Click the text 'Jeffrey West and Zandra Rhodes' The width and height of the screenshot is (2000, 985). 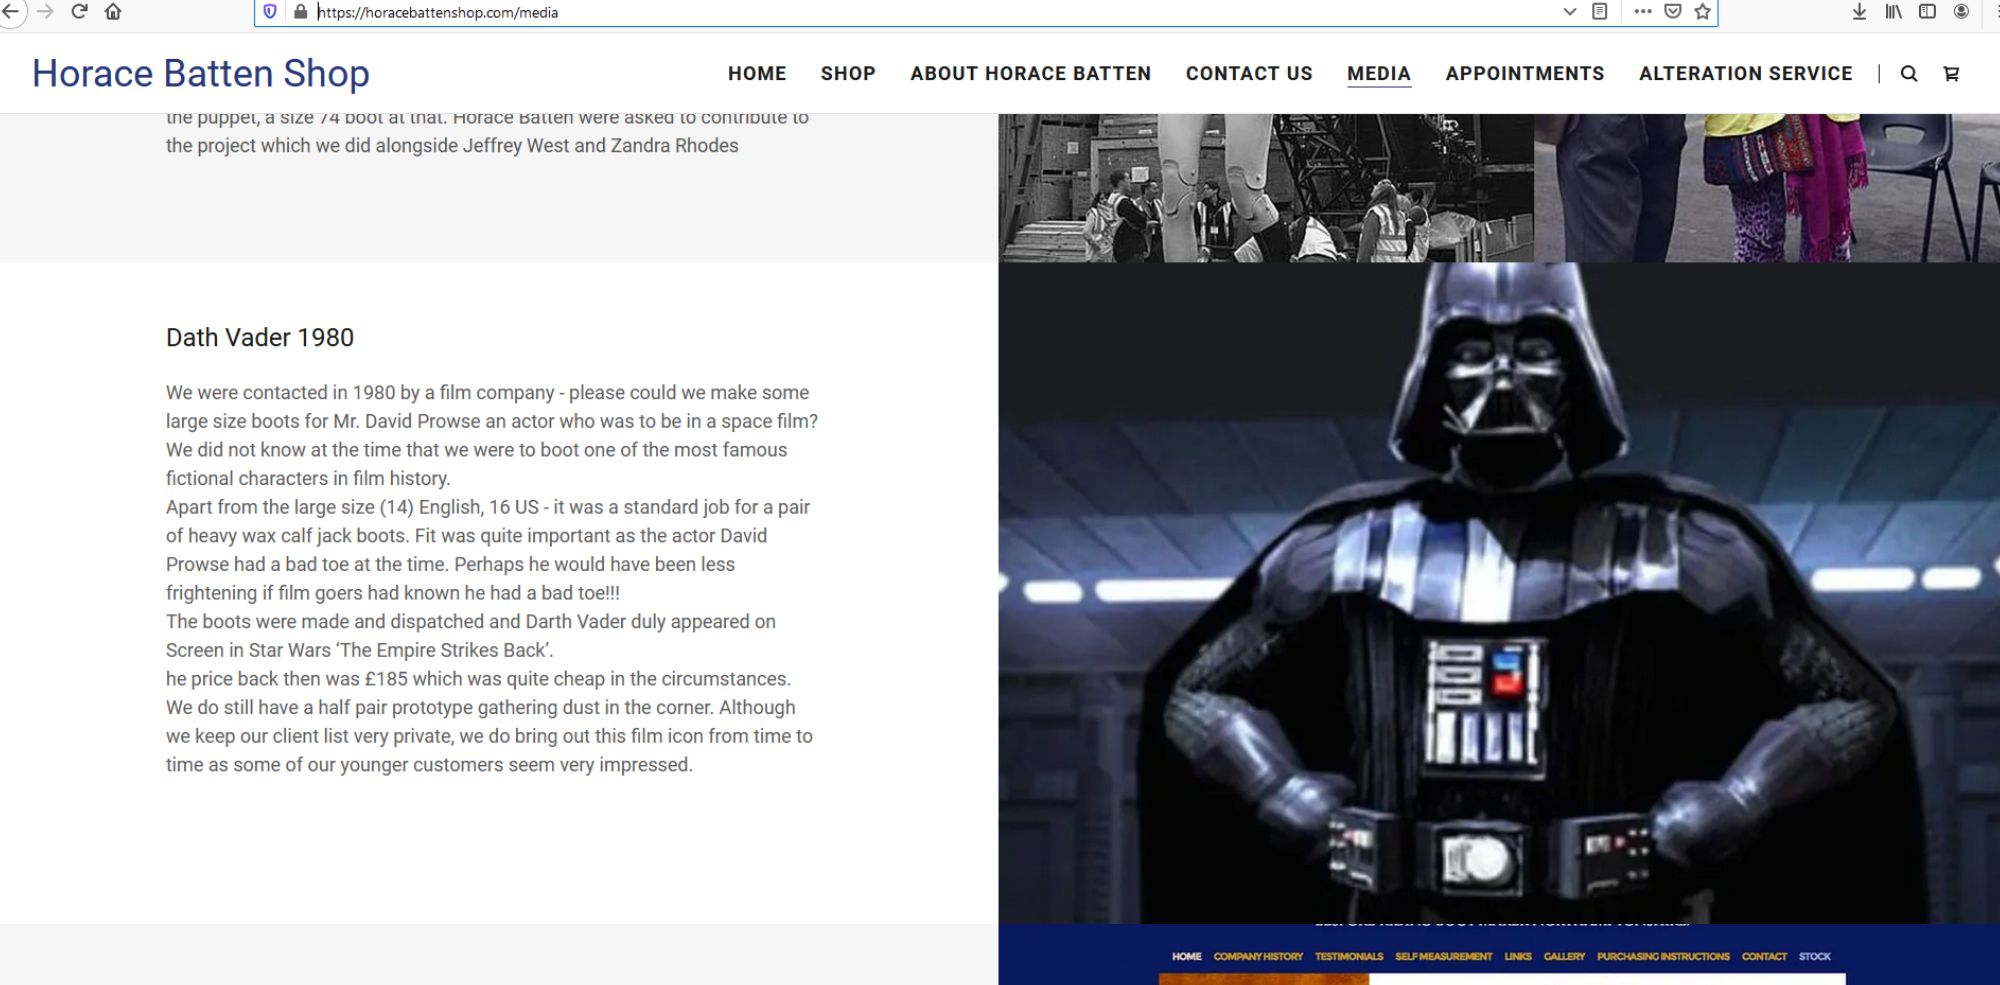tap(600, 146)
